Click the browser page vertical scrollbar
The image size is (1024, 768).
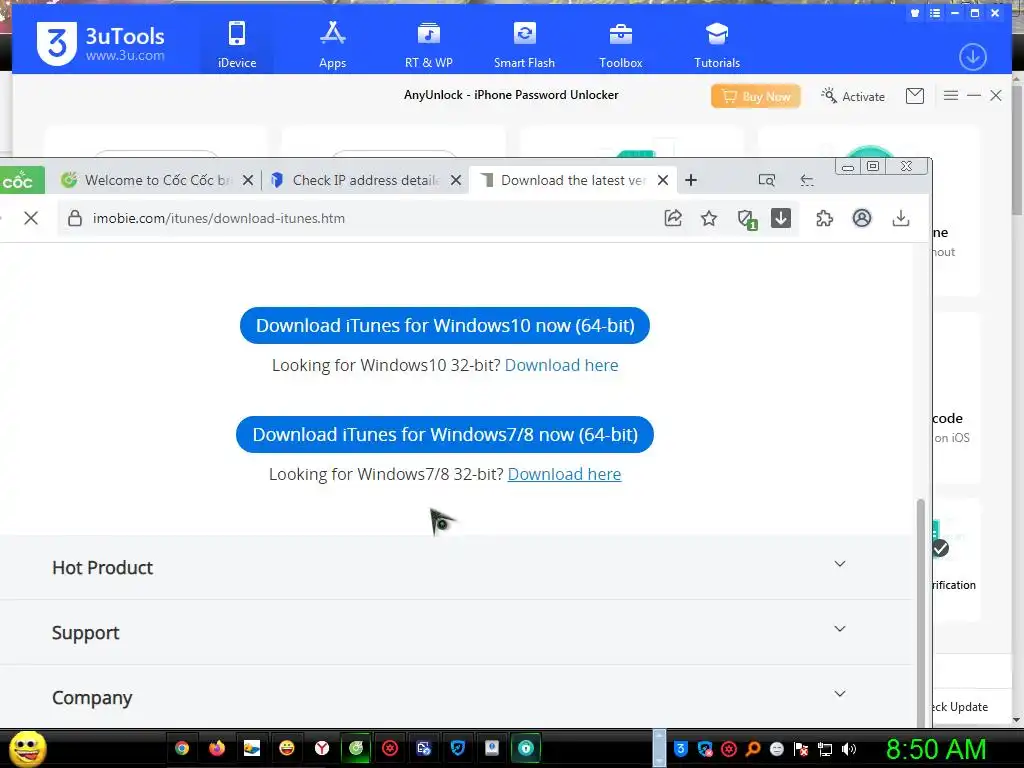click(x=921, y=613)
